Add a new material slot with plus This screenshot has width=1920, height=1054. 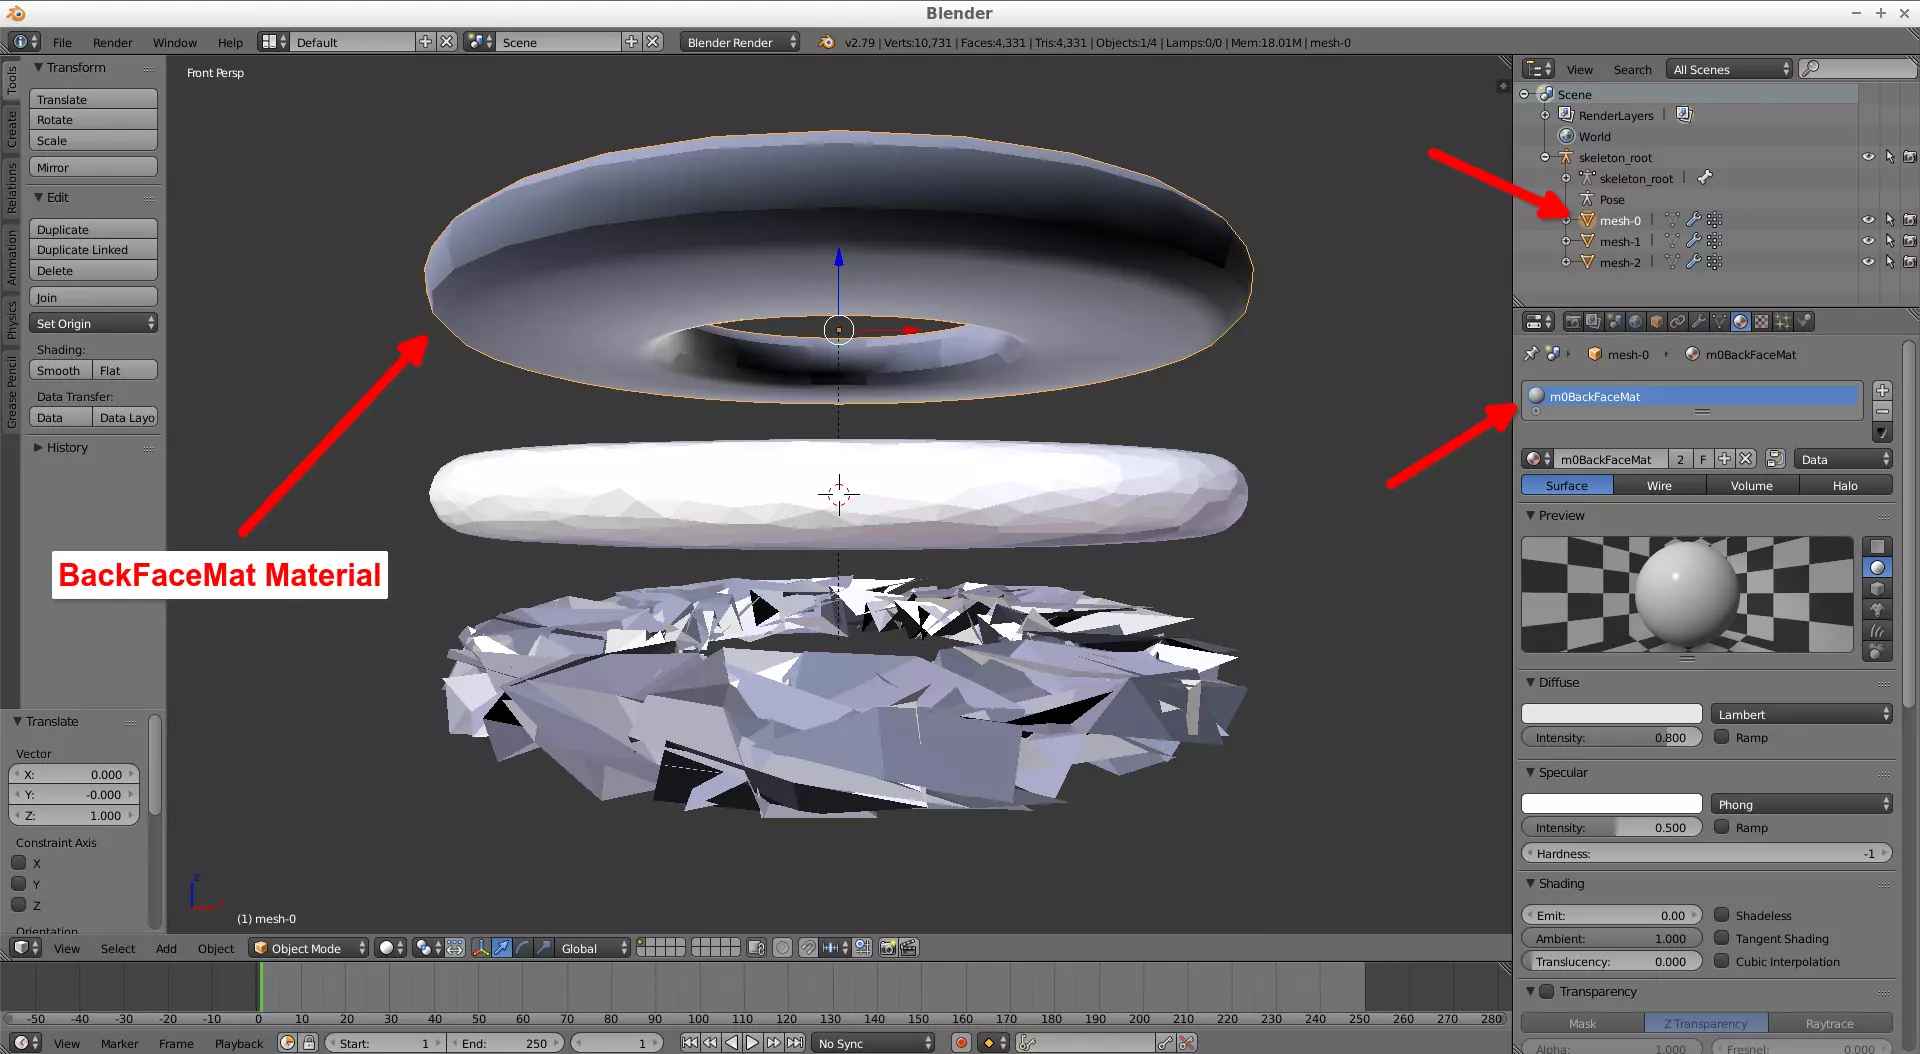point(1882,390)
